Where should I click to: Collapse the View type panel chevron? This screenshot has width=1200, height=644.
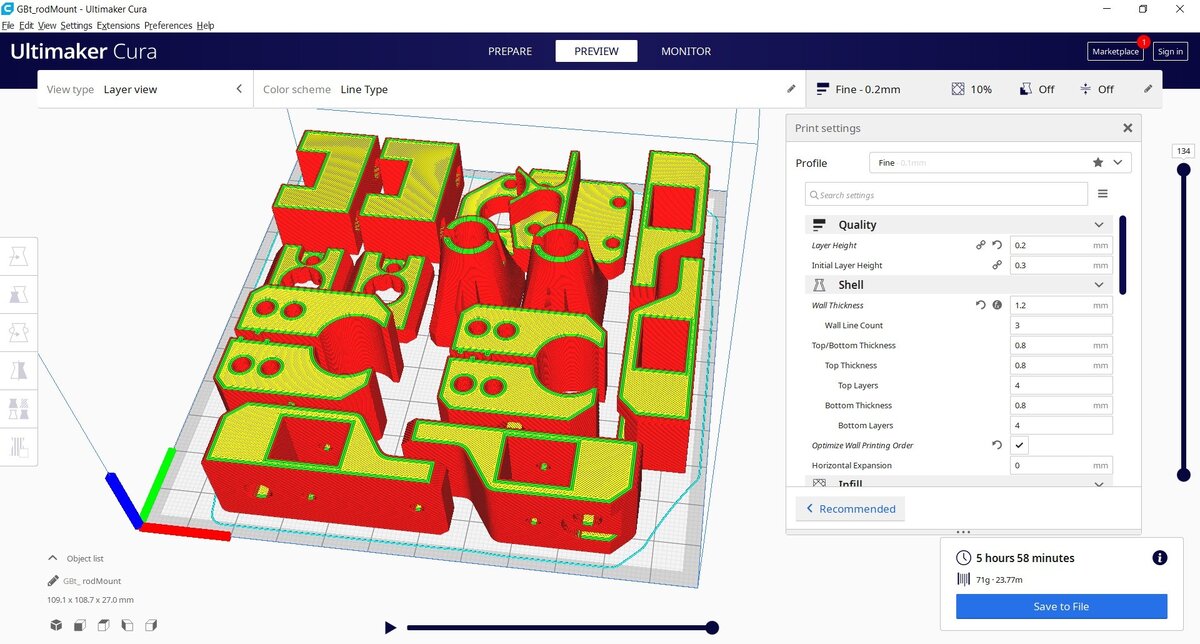point(239,89)
